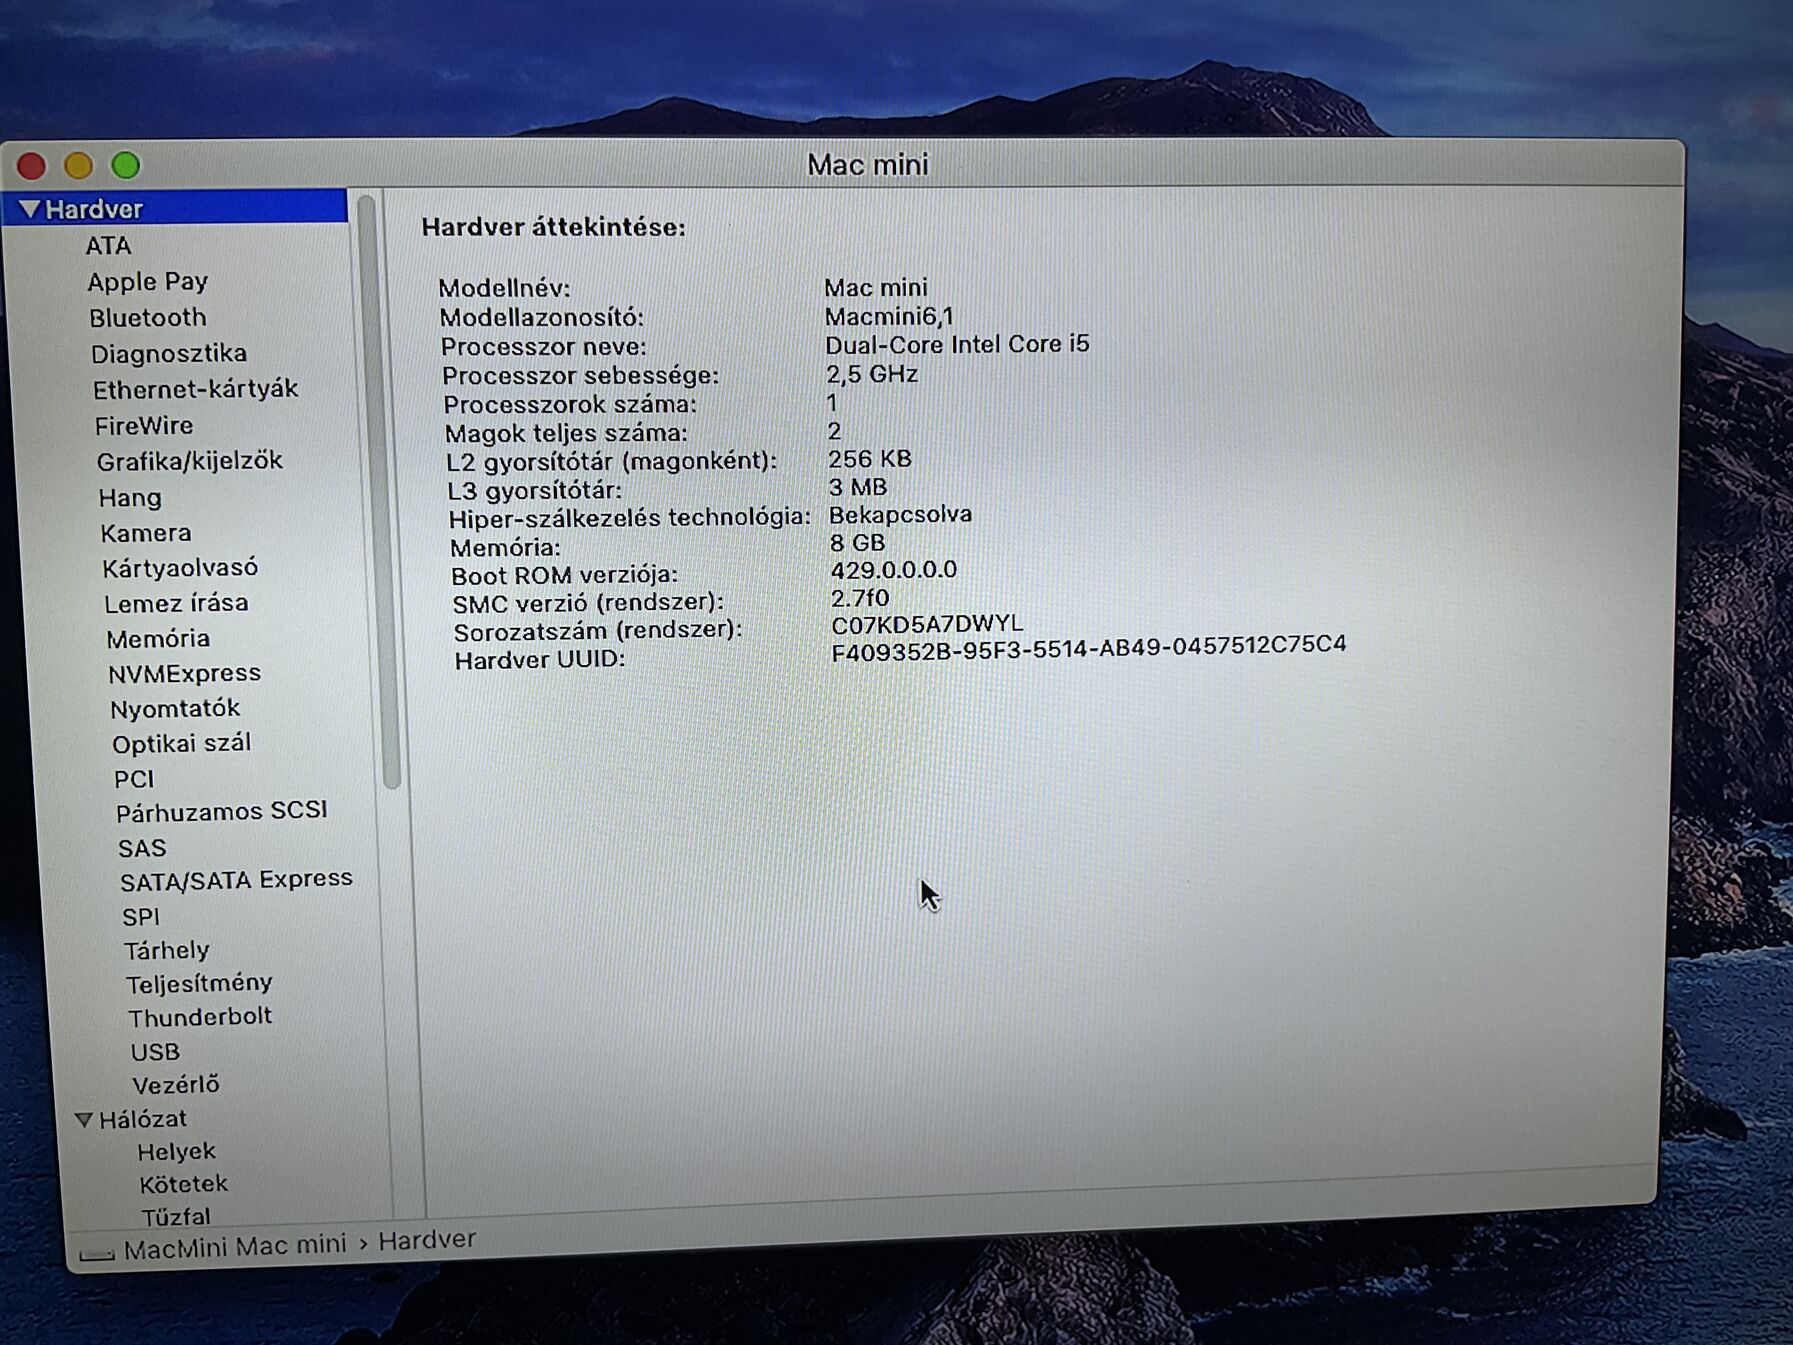
Task: Select the Hardver category row
Action: point(175,208)
